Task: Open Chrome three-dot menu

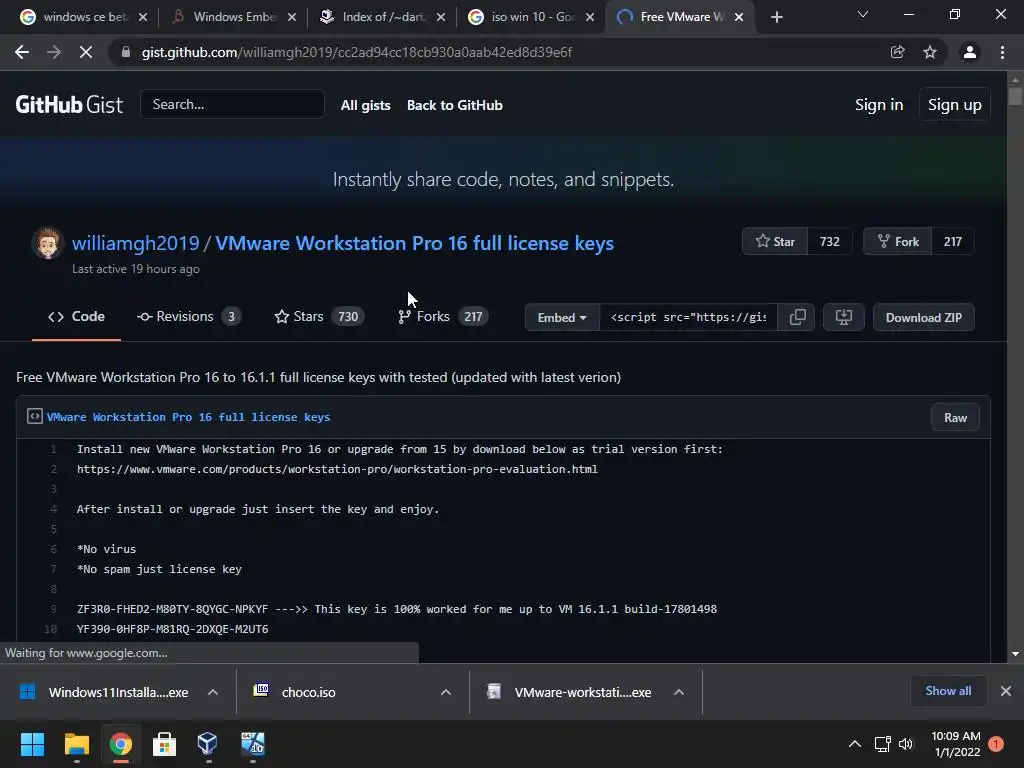Action: [1002, 52]
